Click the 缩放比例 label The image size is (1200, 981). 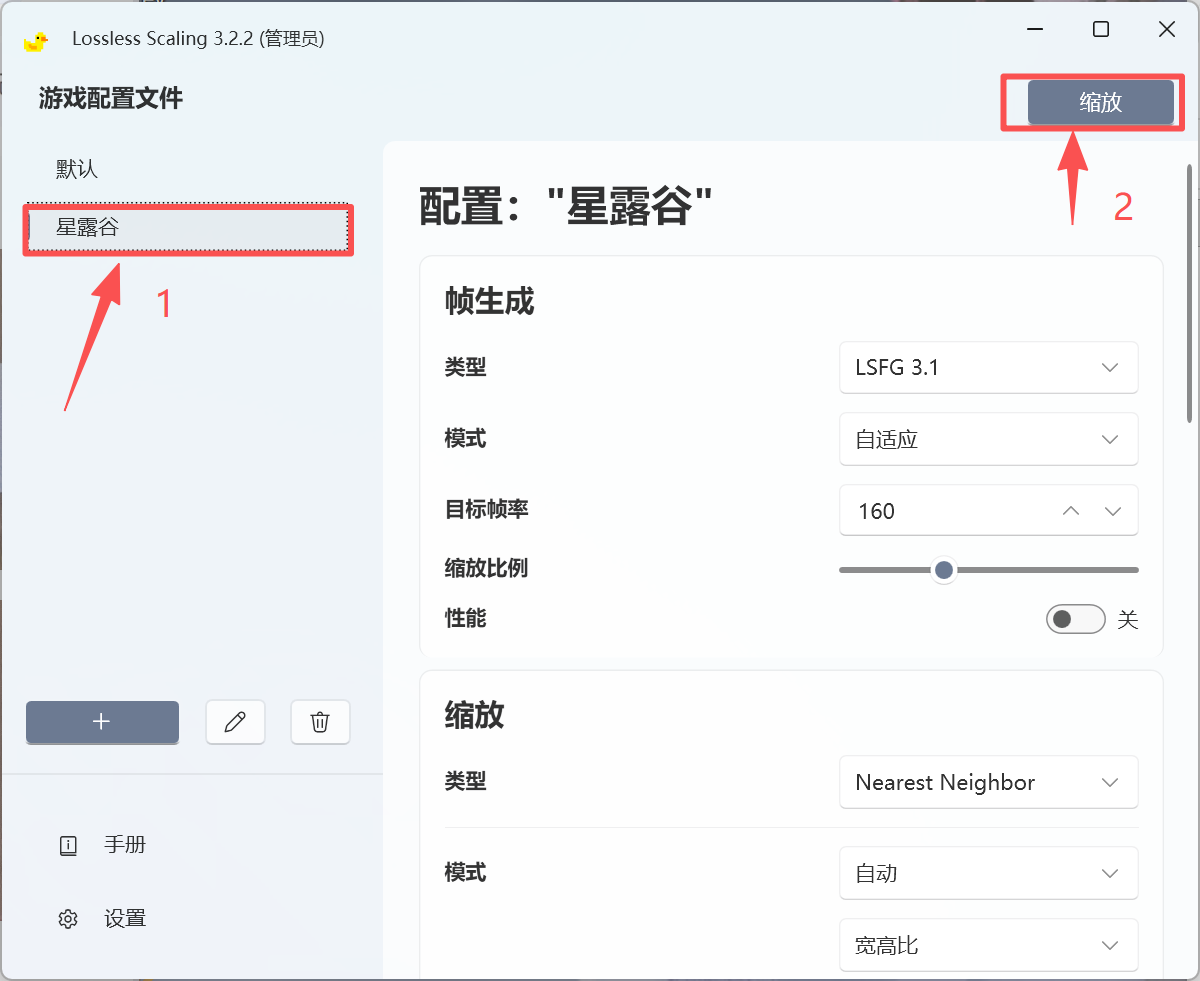(486, 568)
